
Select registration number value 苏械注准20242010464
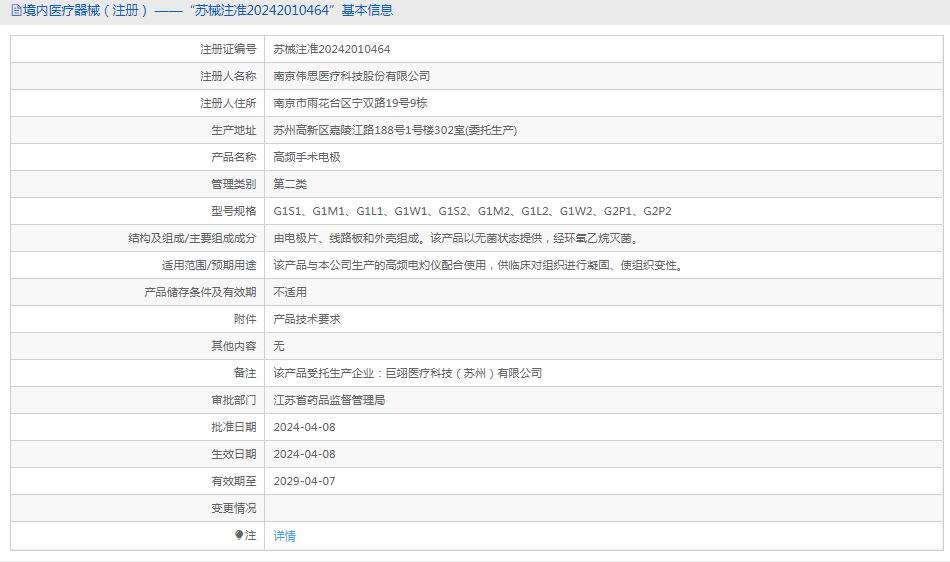(x=331, y=49)
